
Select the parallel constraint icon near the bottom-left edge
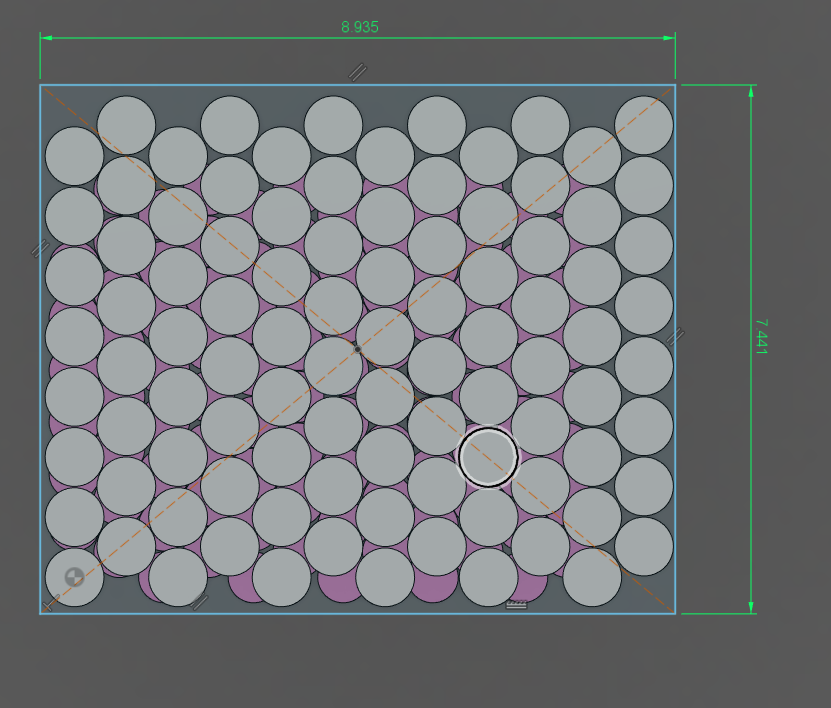click(x=200, y=600)
